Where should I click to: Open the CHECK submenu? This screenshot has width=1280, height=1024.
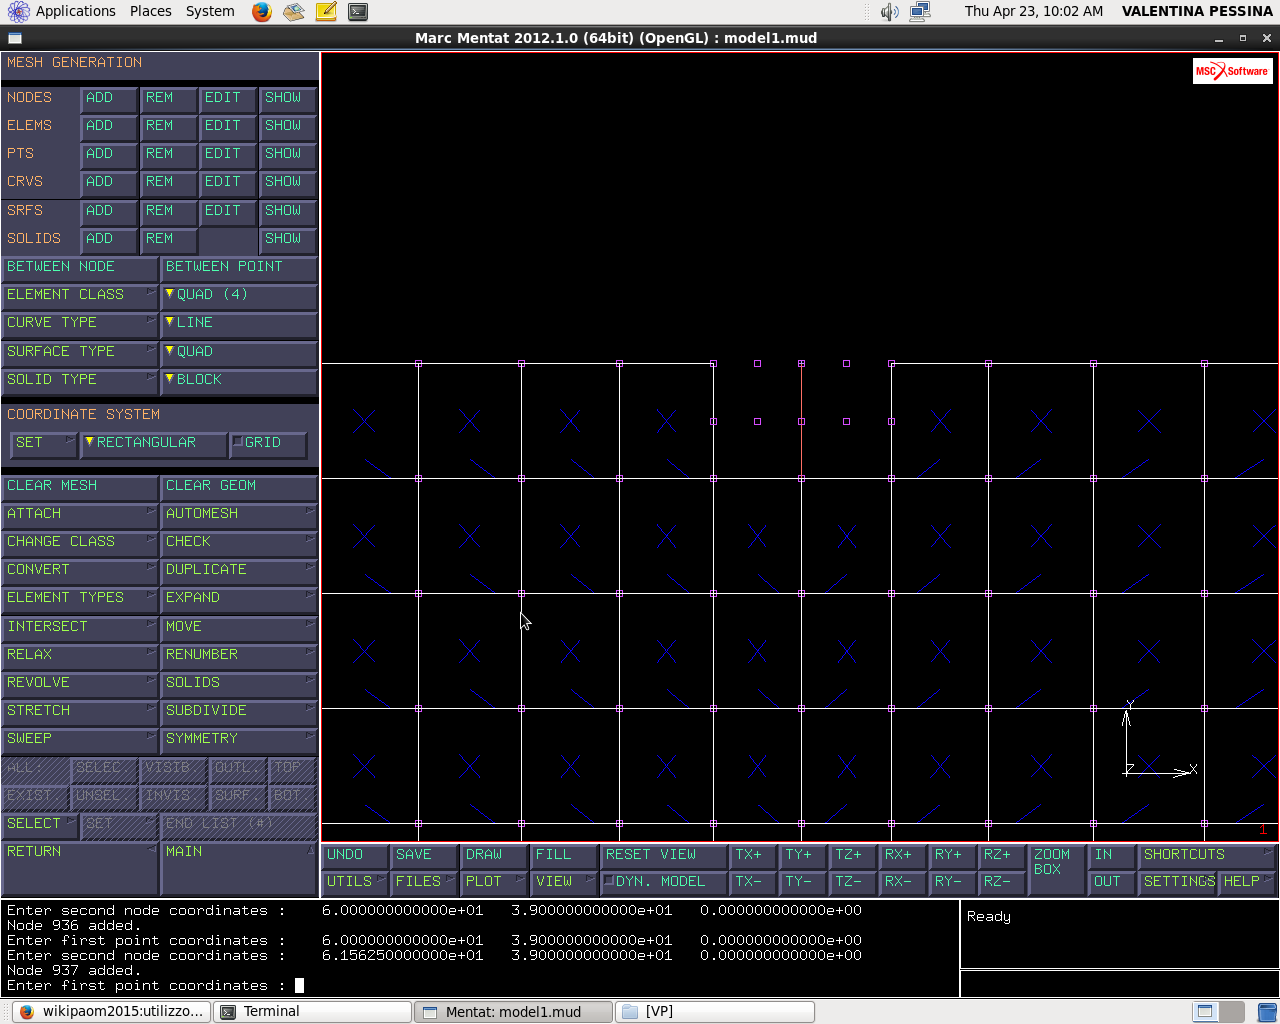[238, 542]
